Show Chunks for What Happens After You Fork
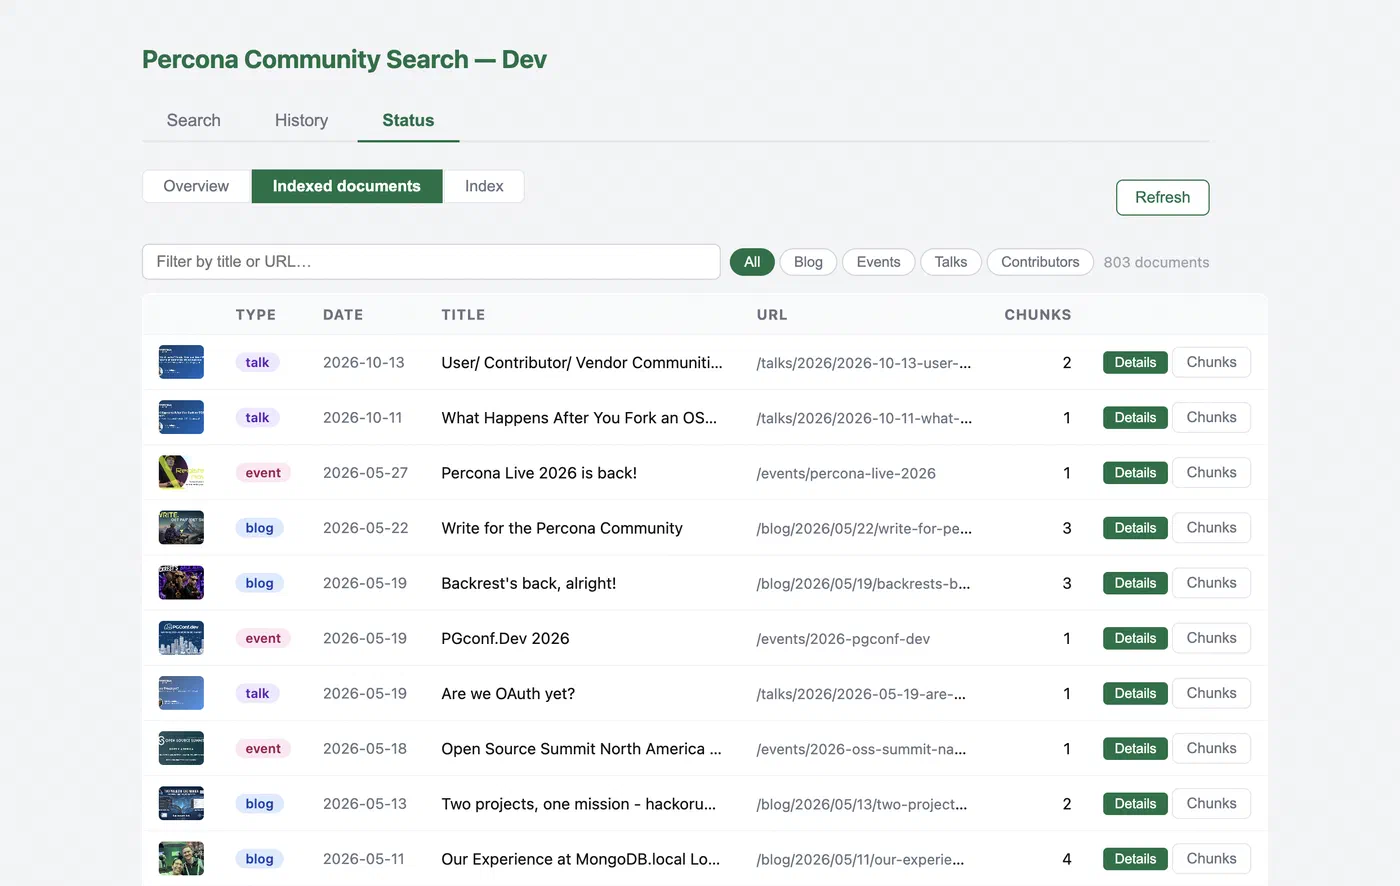The width and height of the screenshot is (1400, 886). (1211, 417)
